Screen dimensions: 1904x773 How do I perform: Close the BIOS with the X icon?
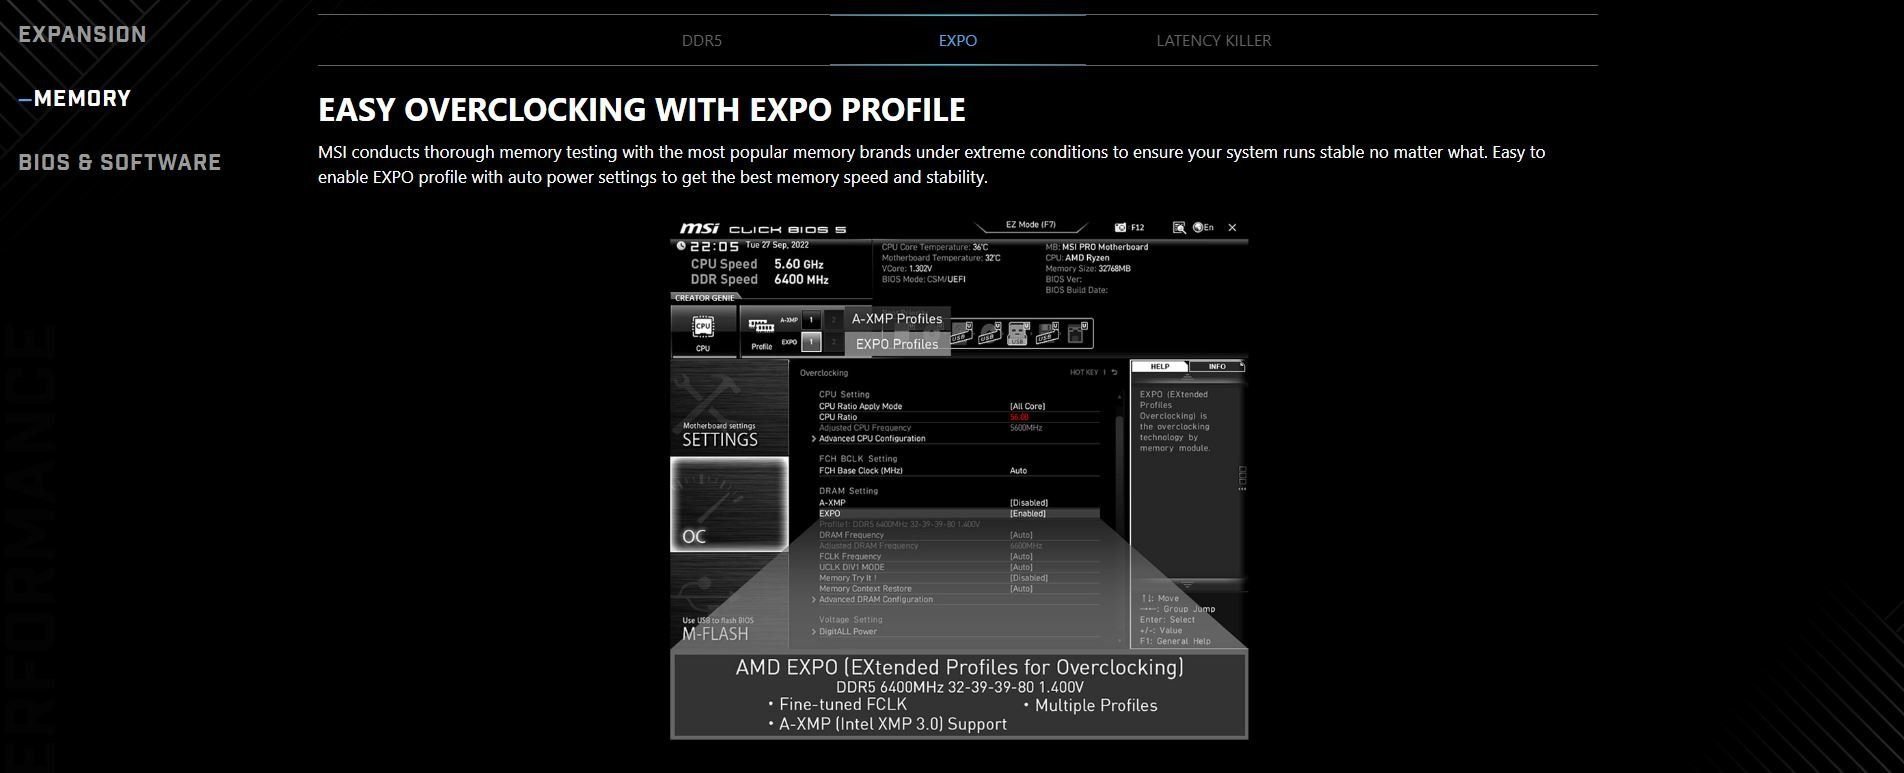point(1232,228)
